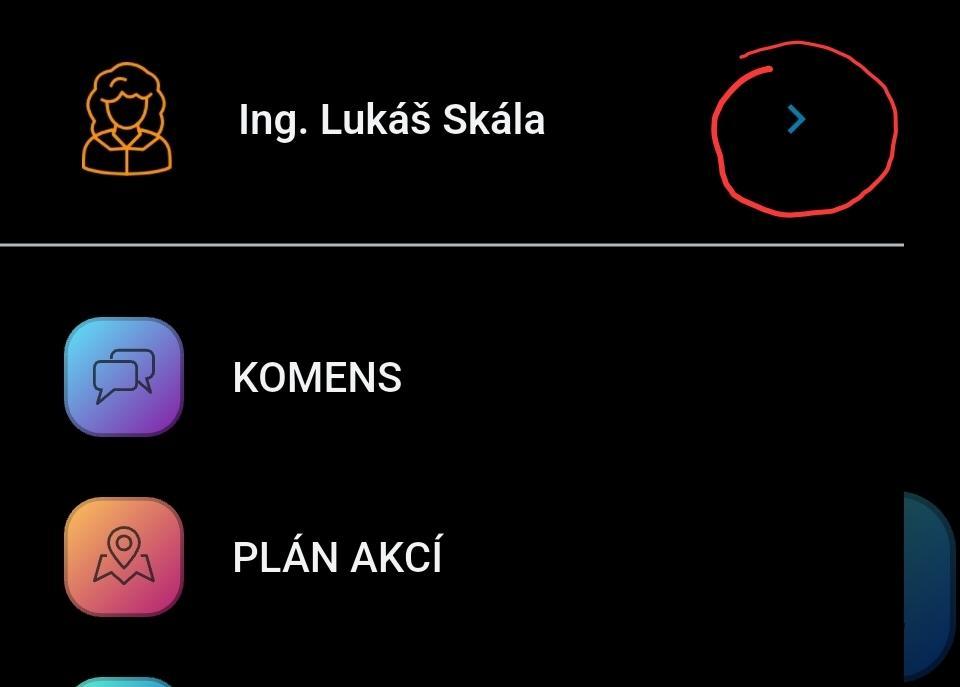Switch account using the chevron in red circle
Viewport: 960px width, 687px height.
point(796,119)
